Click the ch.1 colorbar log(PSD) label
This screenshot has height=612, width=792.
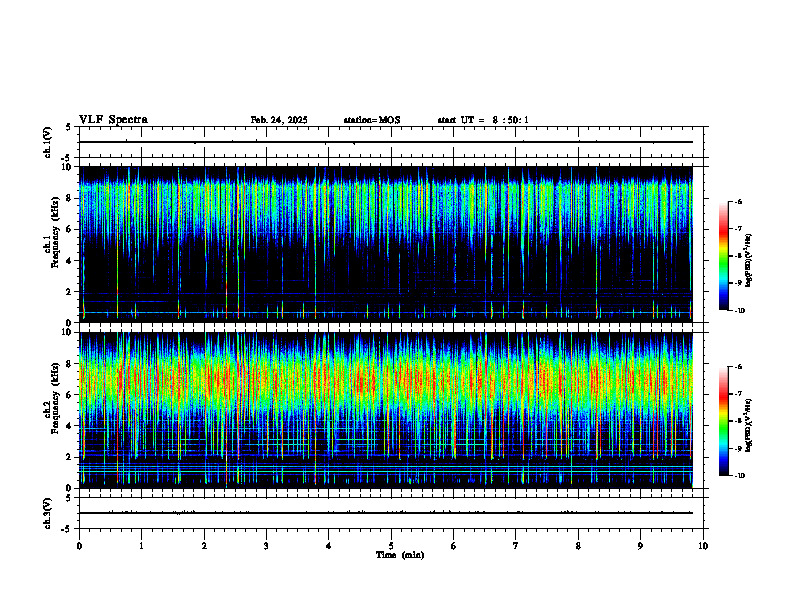click(x=749, y=260)
